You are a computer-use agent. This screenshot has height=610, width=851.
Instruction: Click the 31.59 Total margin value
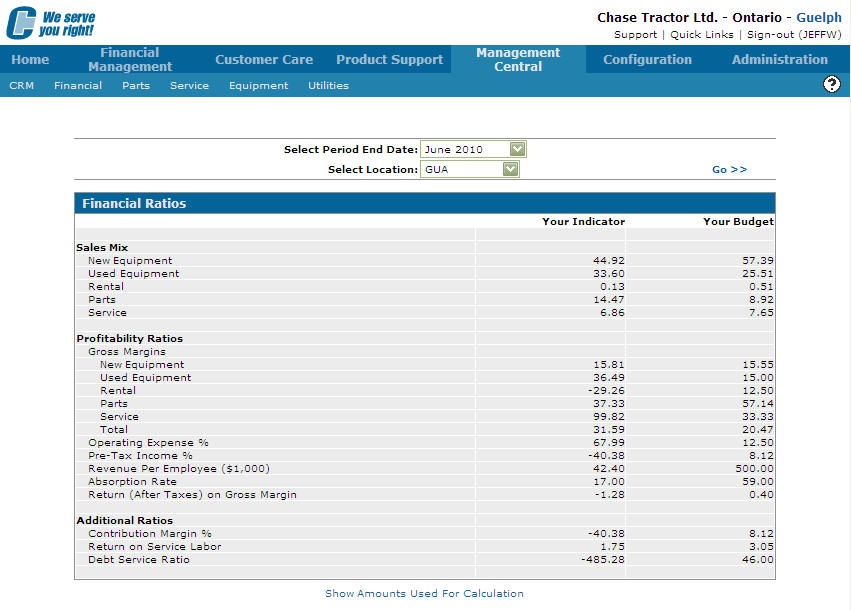[x=608, y=430]
